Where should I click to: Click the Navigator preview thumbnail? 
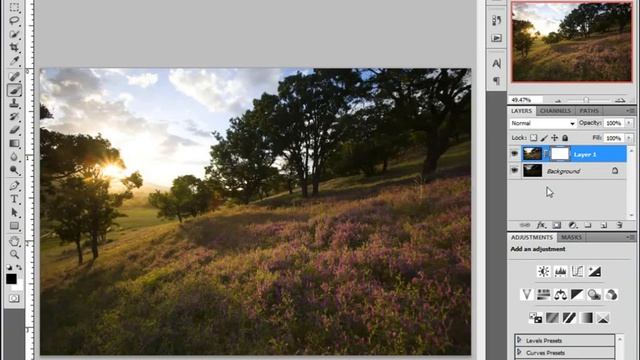[571, 42]
